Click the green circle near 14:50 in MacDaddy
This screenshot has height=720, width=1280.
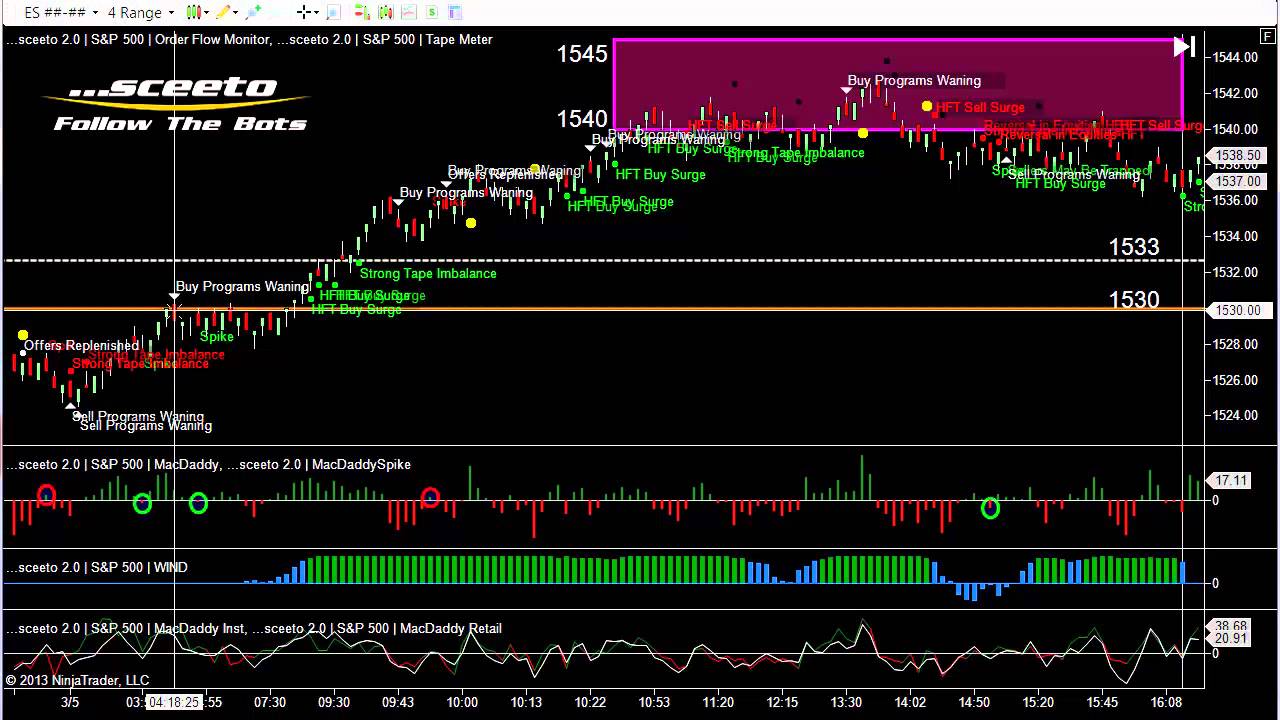(x=990, y=508)
